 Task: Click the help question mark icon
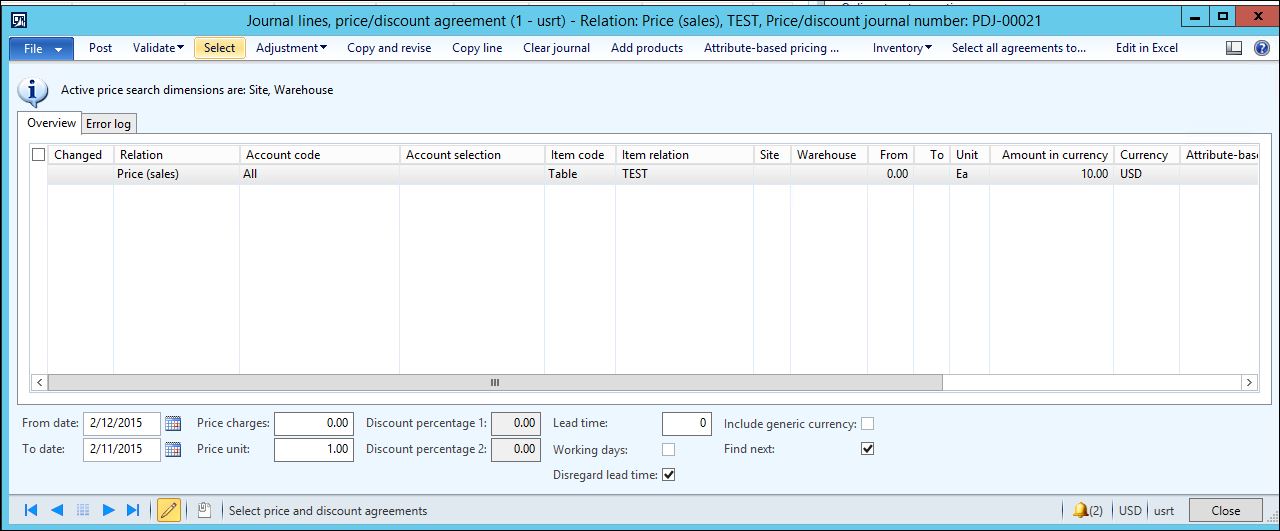point(1261,48)
